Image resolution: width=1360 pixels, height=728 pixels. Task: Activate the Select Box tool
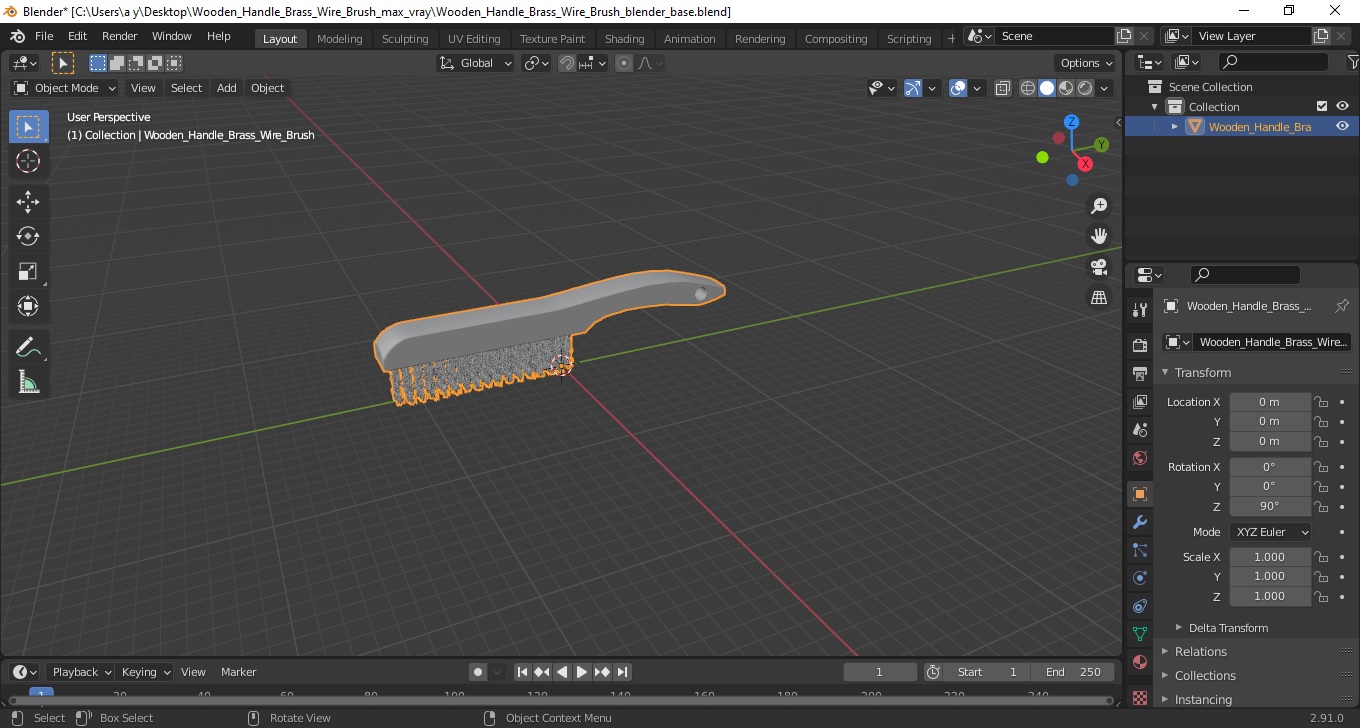pyautogui.click(x=28, y=127)
